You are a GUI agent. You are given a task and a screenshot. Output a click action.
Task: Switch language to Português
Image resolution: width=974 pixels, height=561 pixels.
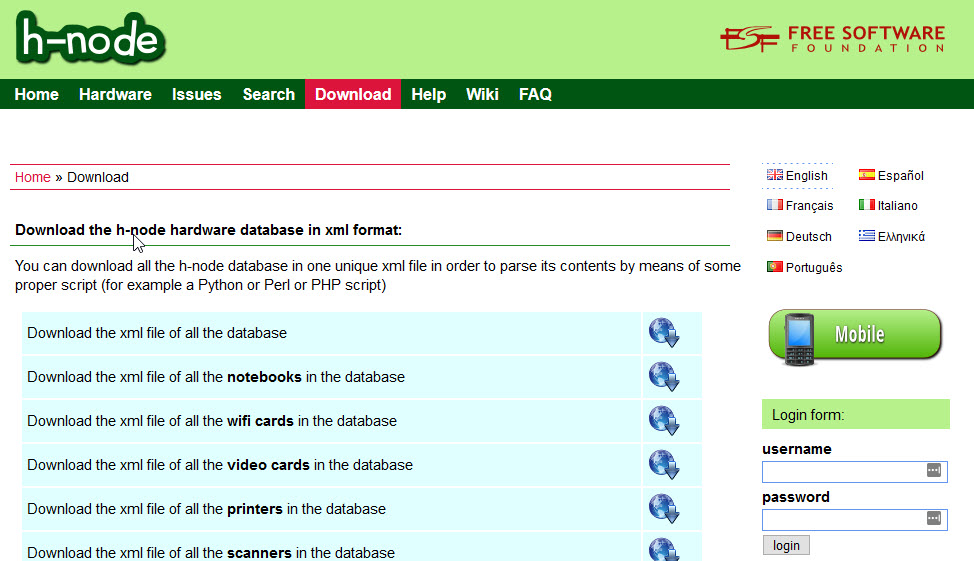(x=814, y=268)
